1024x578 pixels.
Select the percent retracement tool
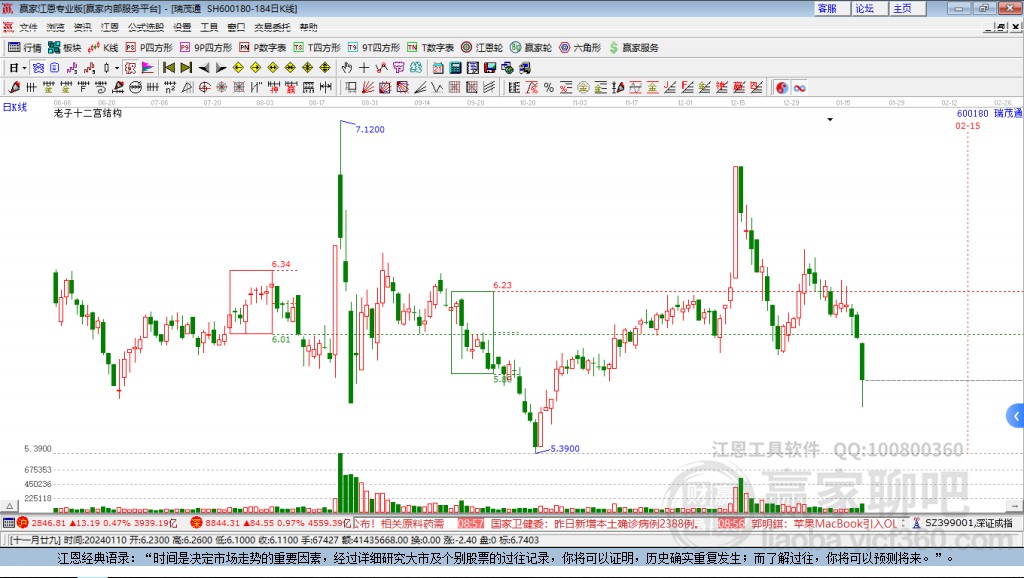click(x=549, y=88)
